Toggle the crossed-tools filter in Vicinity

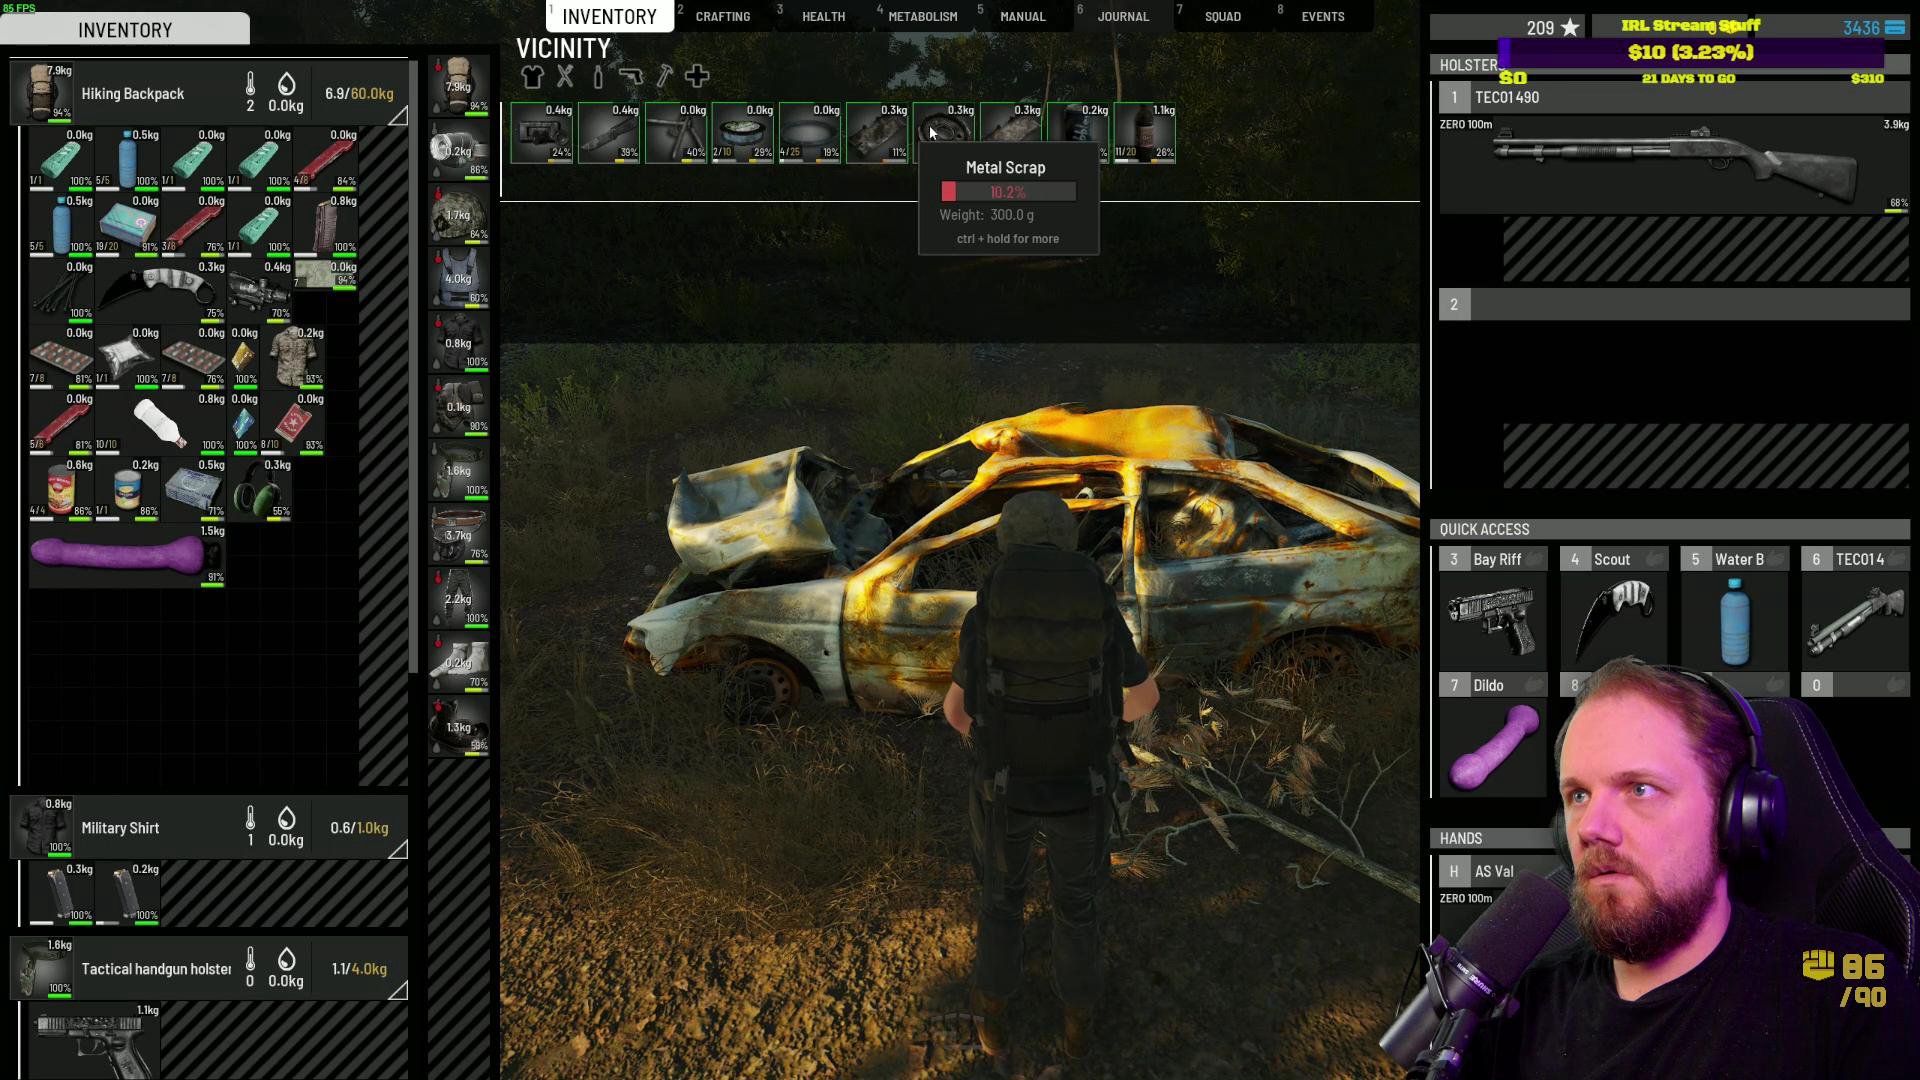(x=565, y=76)
